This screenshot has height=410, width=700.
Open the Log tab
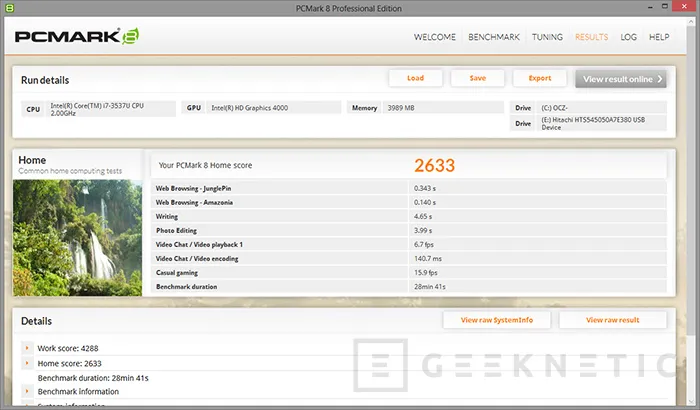pyautogui.click(x=629, y=37)
